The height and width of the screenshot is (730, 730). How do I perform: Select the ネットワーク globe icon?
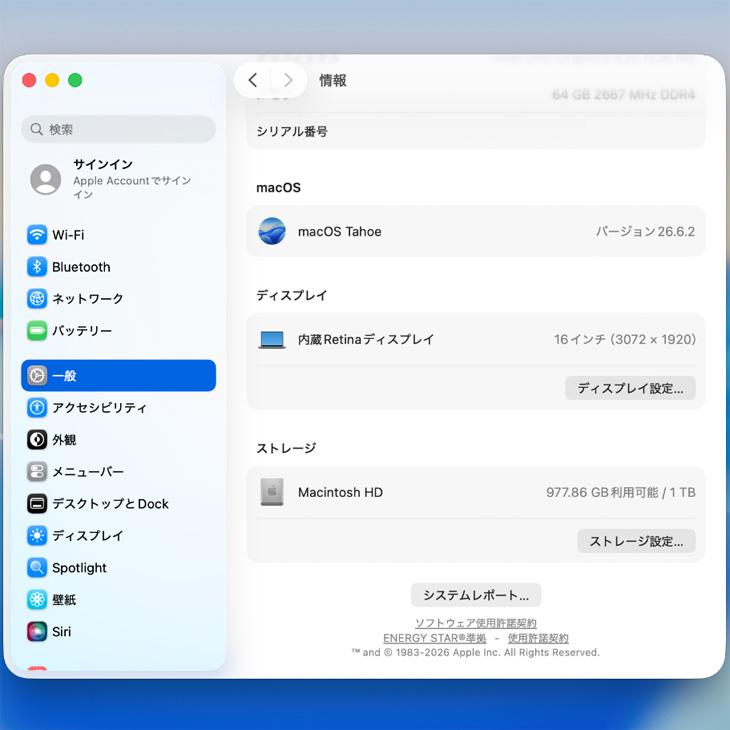tap(37, 298)
